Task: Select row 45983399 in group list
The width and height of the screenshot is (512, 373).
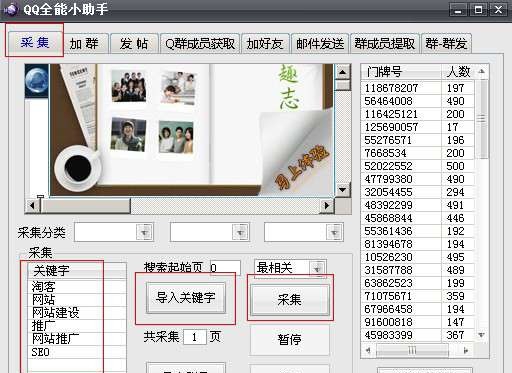Action: click(x=417, y=335)
